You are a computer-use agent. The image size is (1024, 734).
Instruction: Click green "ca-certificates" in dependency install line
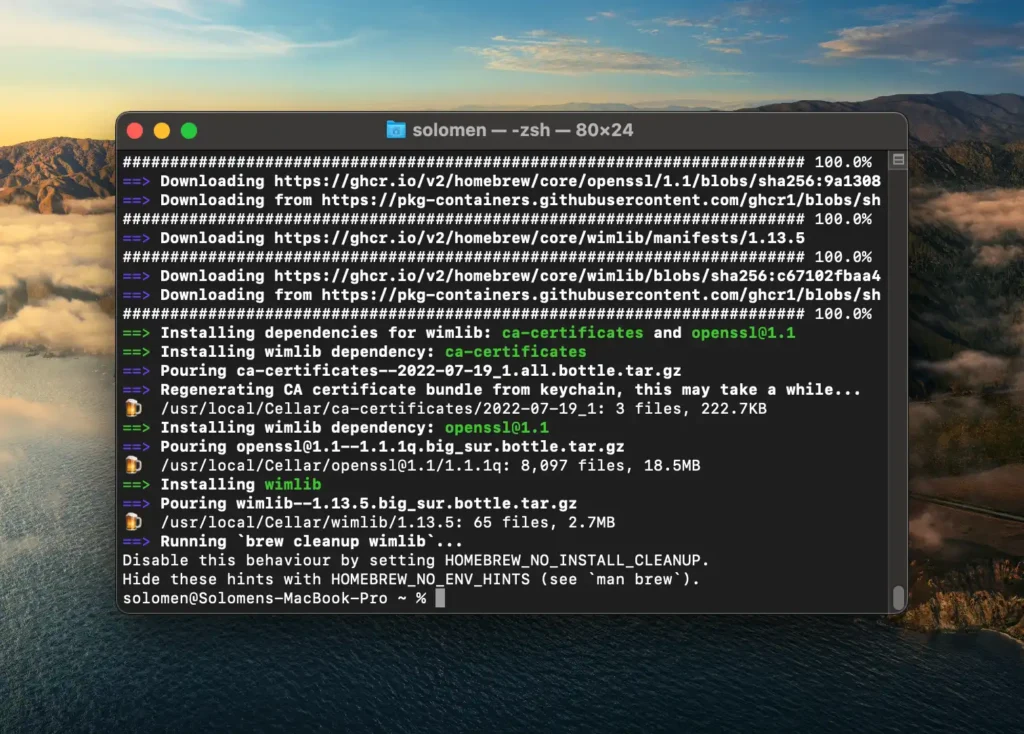(x=515, y=352)
